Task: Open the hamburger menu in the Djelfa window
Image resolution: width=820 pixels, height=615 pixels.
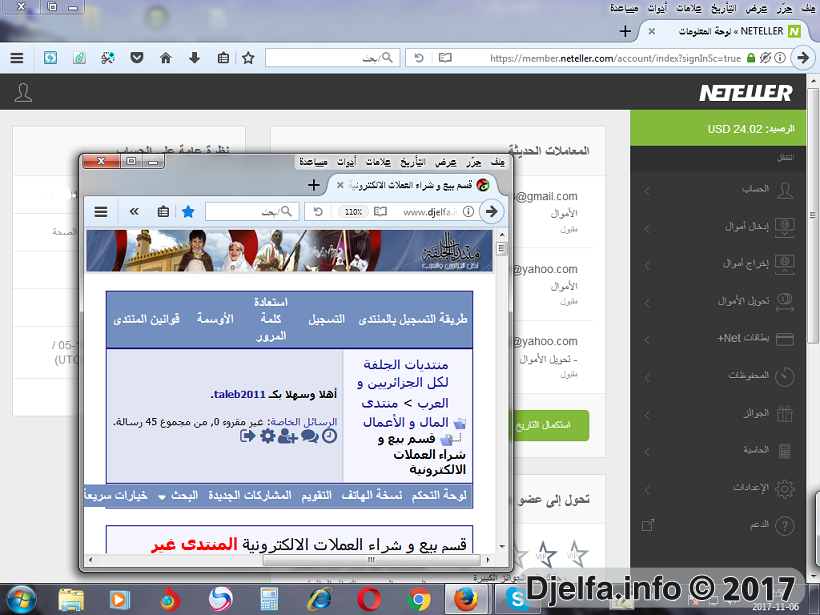Action: [x=101, y=211]
